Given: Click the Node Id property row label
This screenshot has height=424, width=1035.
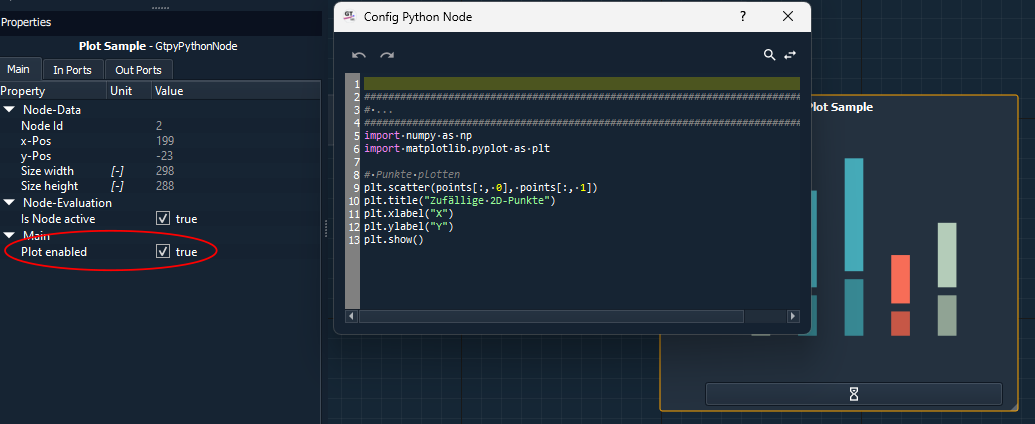Looking at the screenshot, I should coord(42,125).
